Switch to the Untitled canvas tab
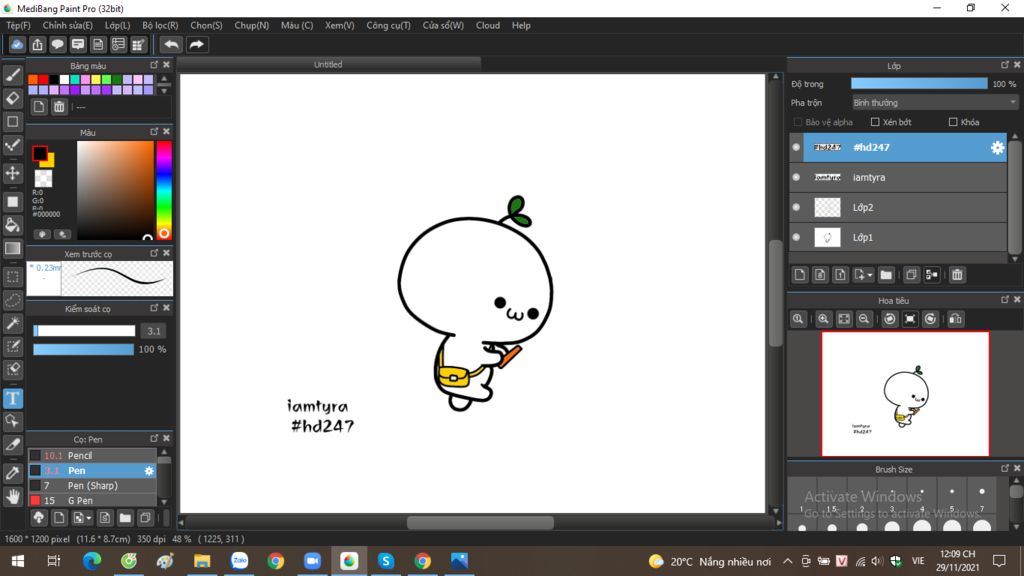The image size is (1024, 576). pyautogui.click(x=328, y=65)
